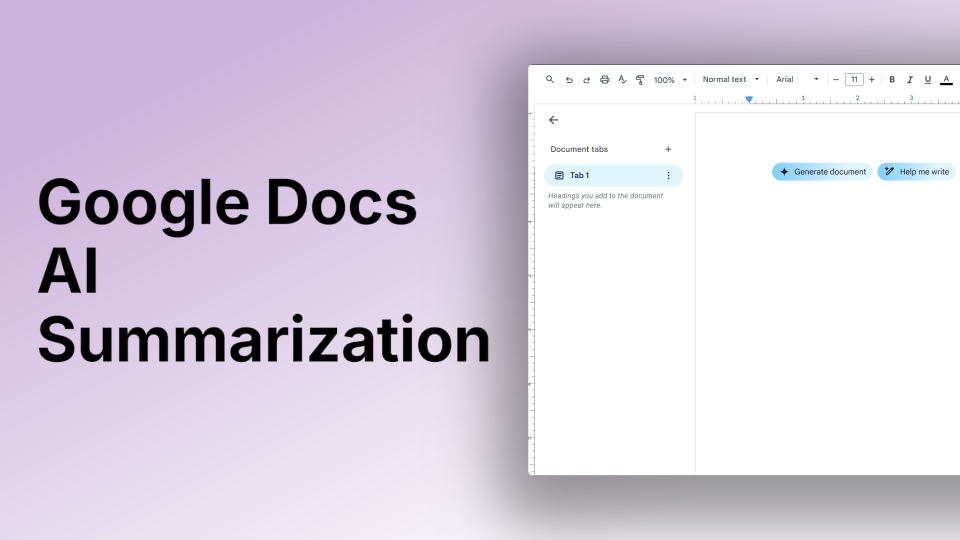Select Tab 1 in document tabs
The image size is (960, 540).
point(613,175)
